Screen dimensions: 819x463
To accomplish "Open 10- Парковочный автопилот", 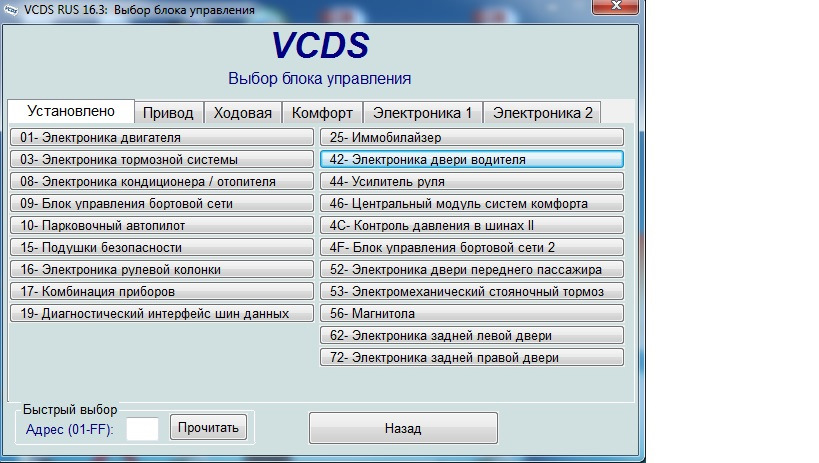I will (x=162, y=225).
